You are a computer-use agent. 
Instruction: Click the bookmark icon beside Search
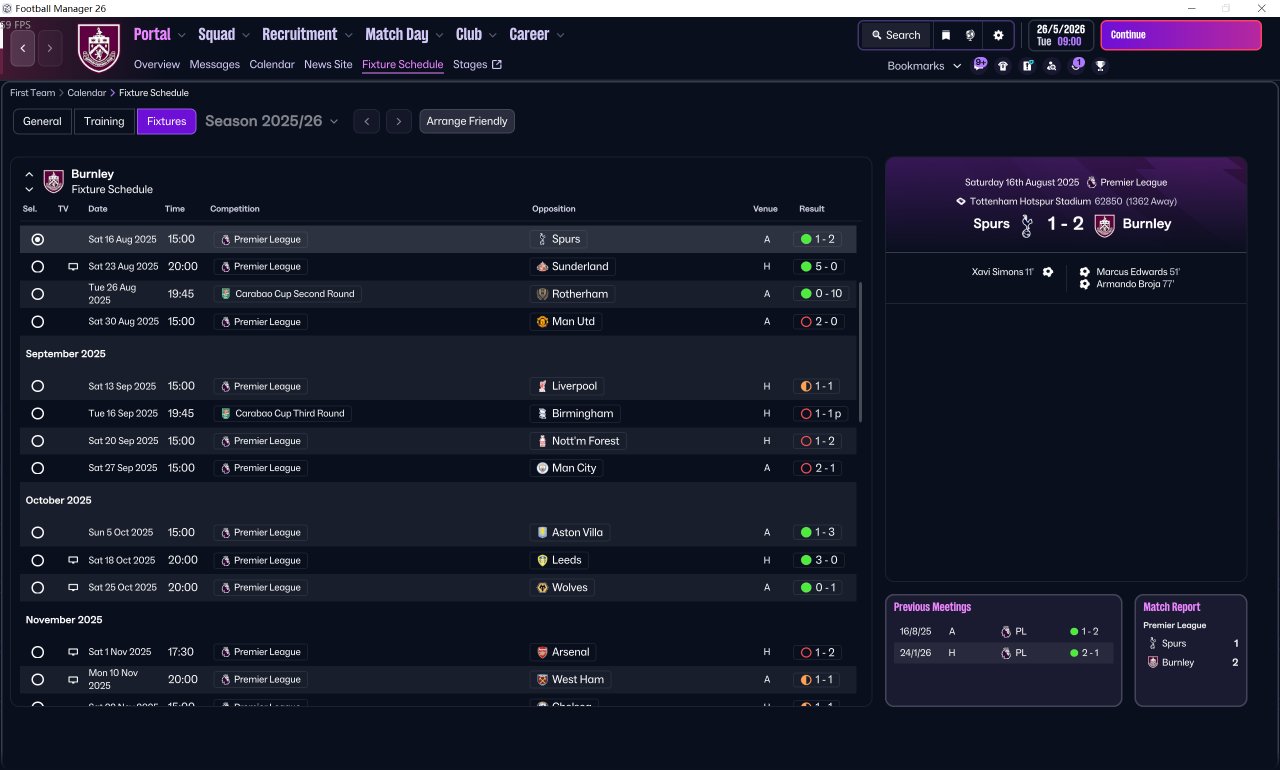click(946, 35)
